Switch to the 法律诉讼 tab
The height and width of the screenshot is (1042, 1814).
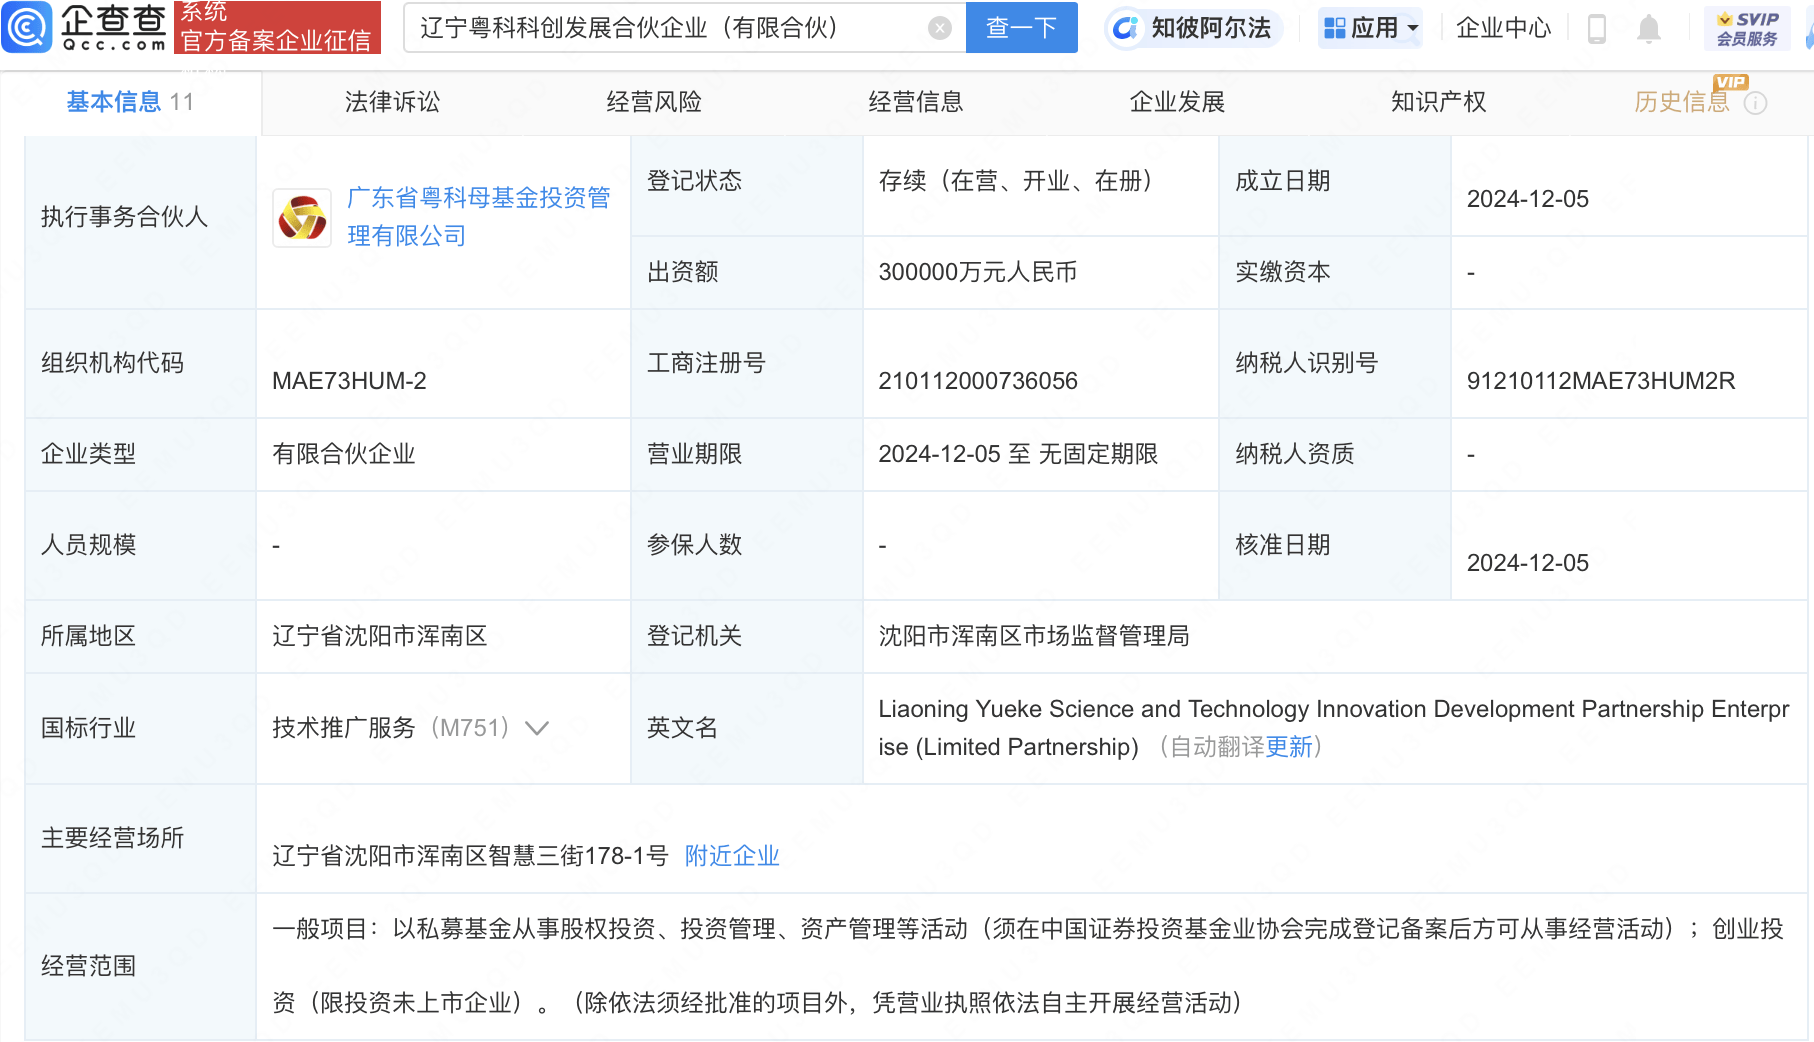pos(392,102)
